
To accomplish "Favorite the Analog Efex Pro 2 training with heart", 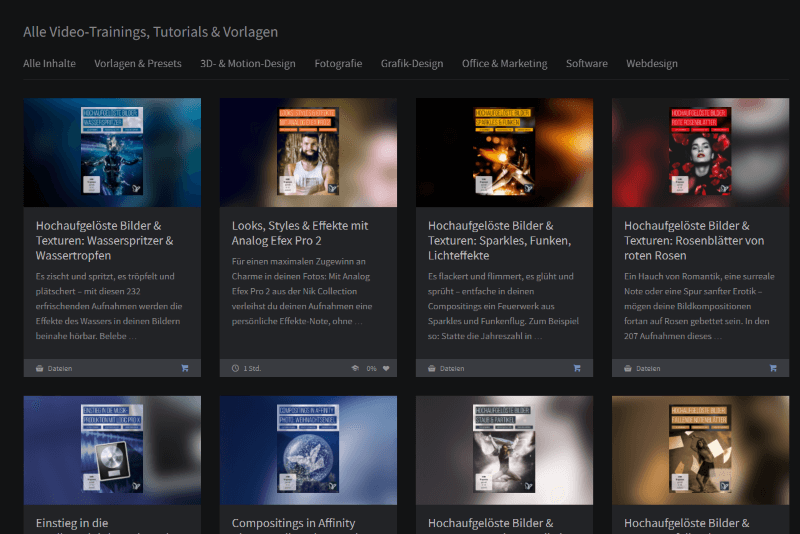I will 386,368.
